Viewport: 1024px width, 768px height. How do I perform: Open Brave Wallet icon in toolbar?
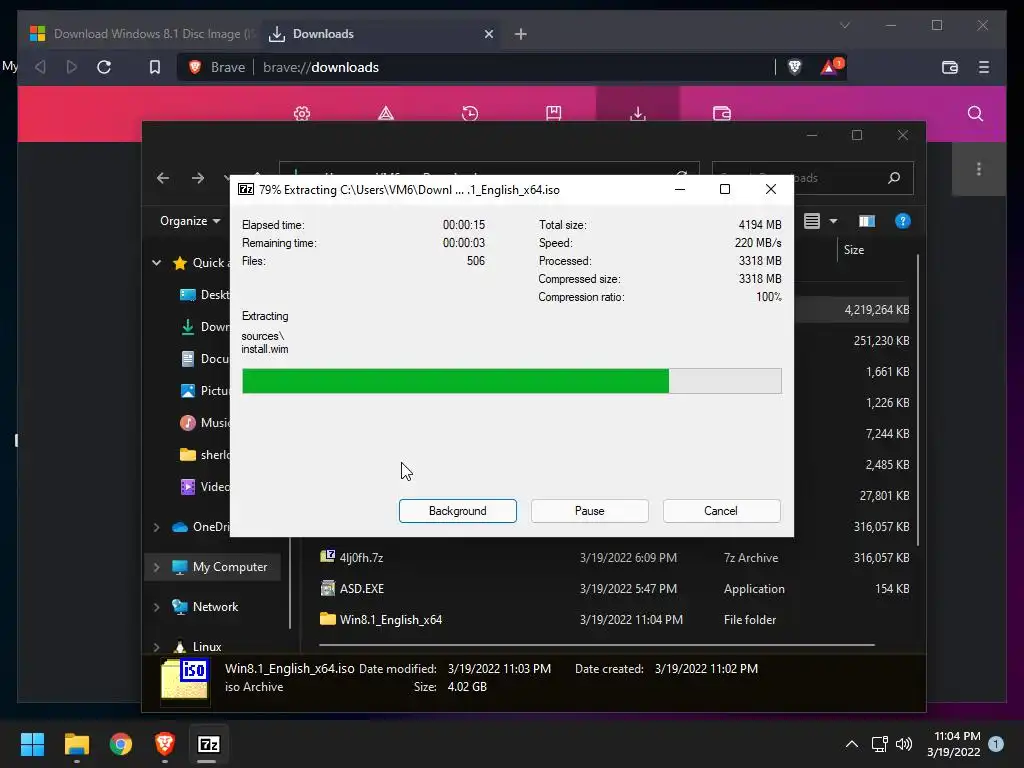click(950, 67)
